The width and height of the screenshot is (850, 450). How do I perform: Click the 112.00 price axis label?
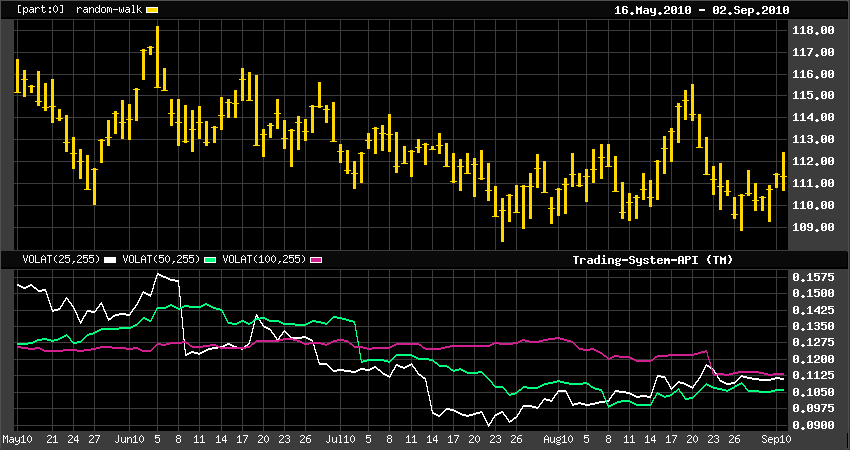(x=813, y=162)
